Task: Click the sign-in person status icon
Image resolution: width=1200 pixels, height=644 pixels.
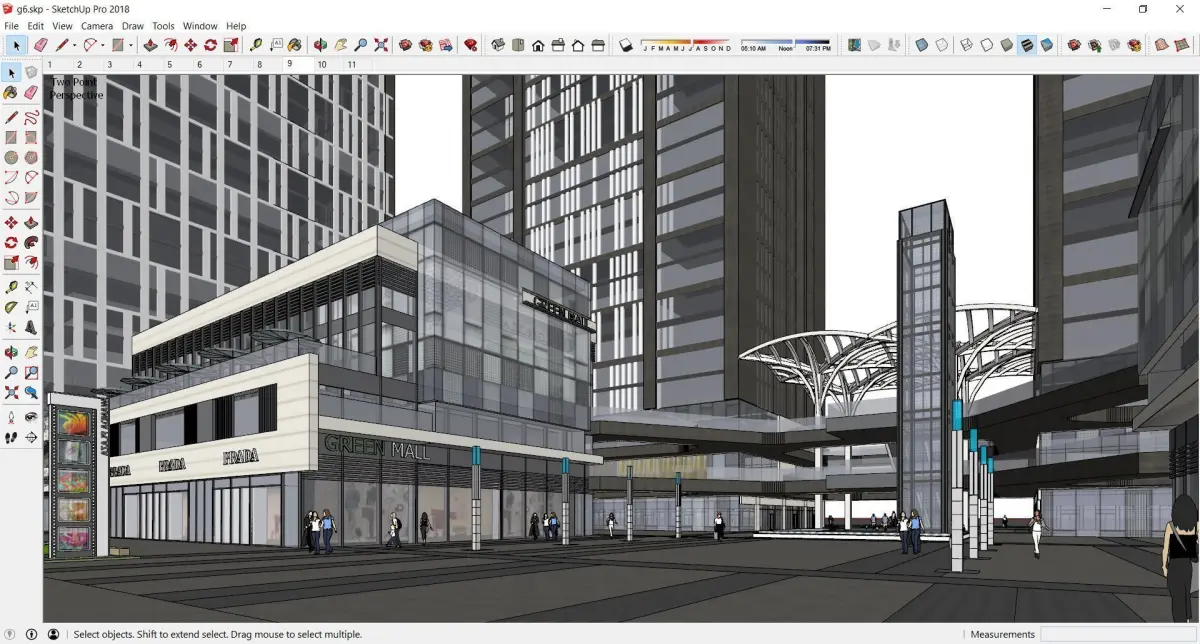Action: [x=53, y=634]
